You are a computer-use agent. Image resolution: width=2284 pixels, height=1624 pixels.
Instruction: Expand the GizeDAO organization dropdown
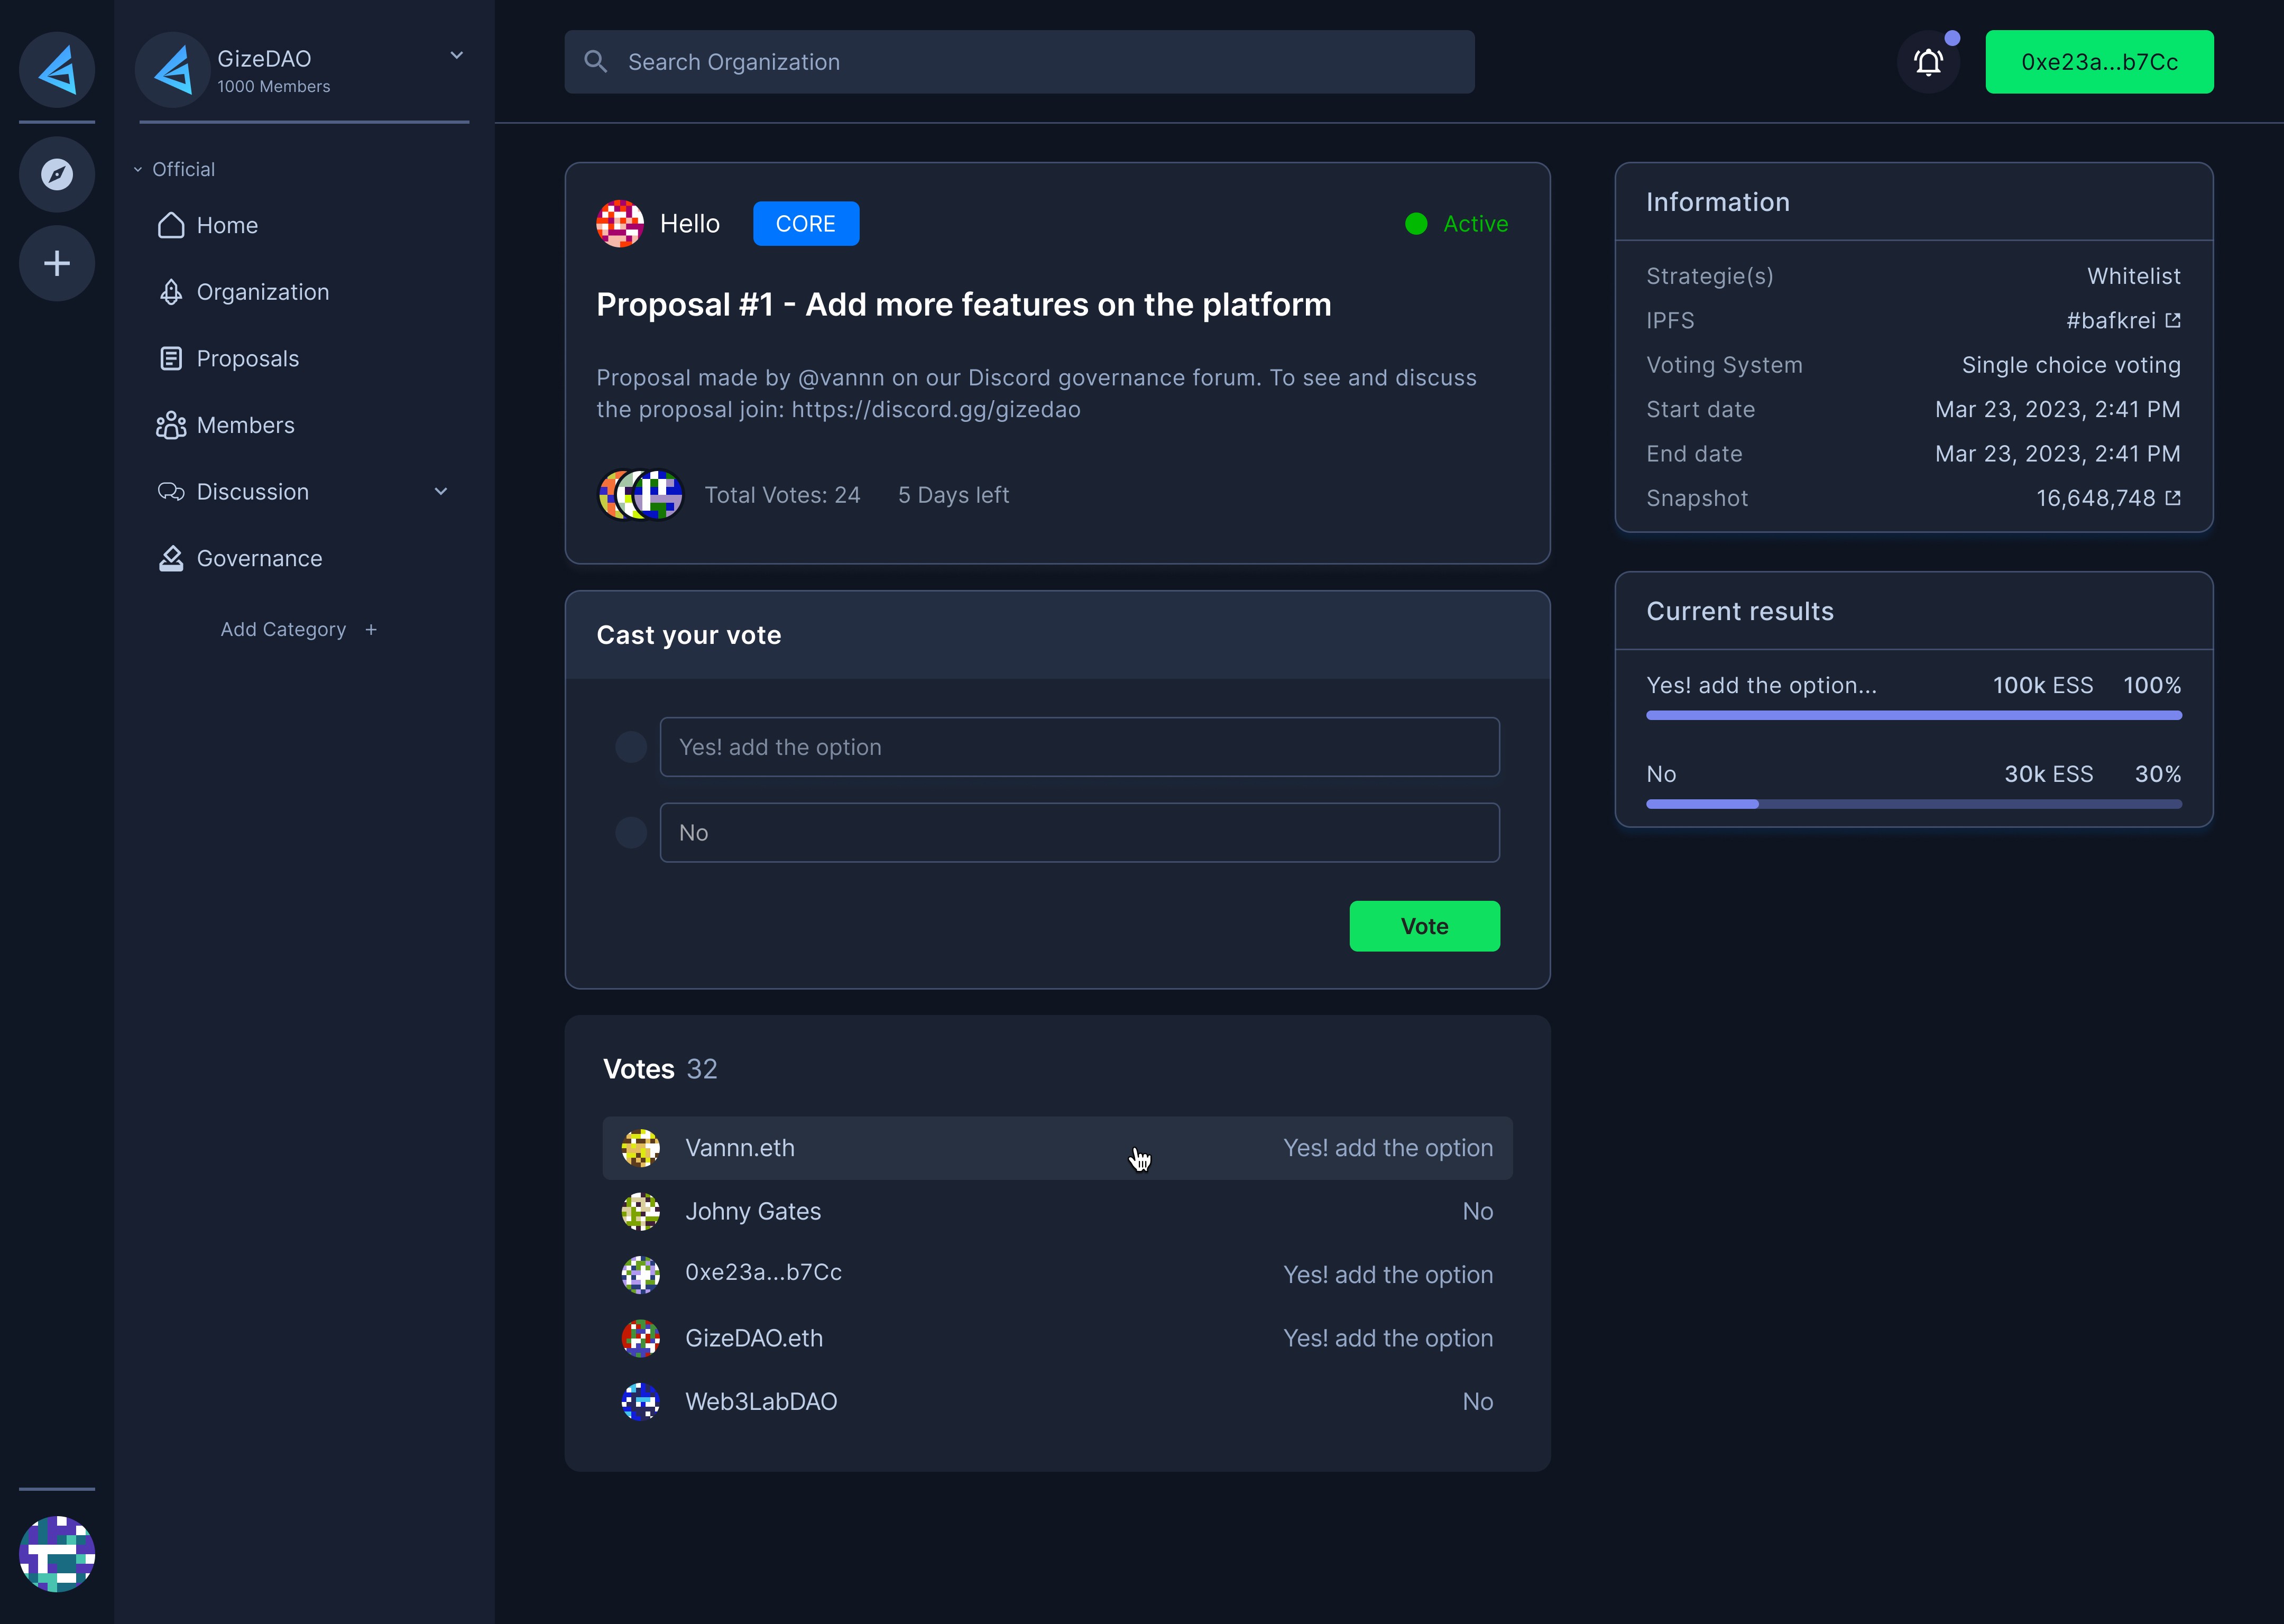pos(456,56)
